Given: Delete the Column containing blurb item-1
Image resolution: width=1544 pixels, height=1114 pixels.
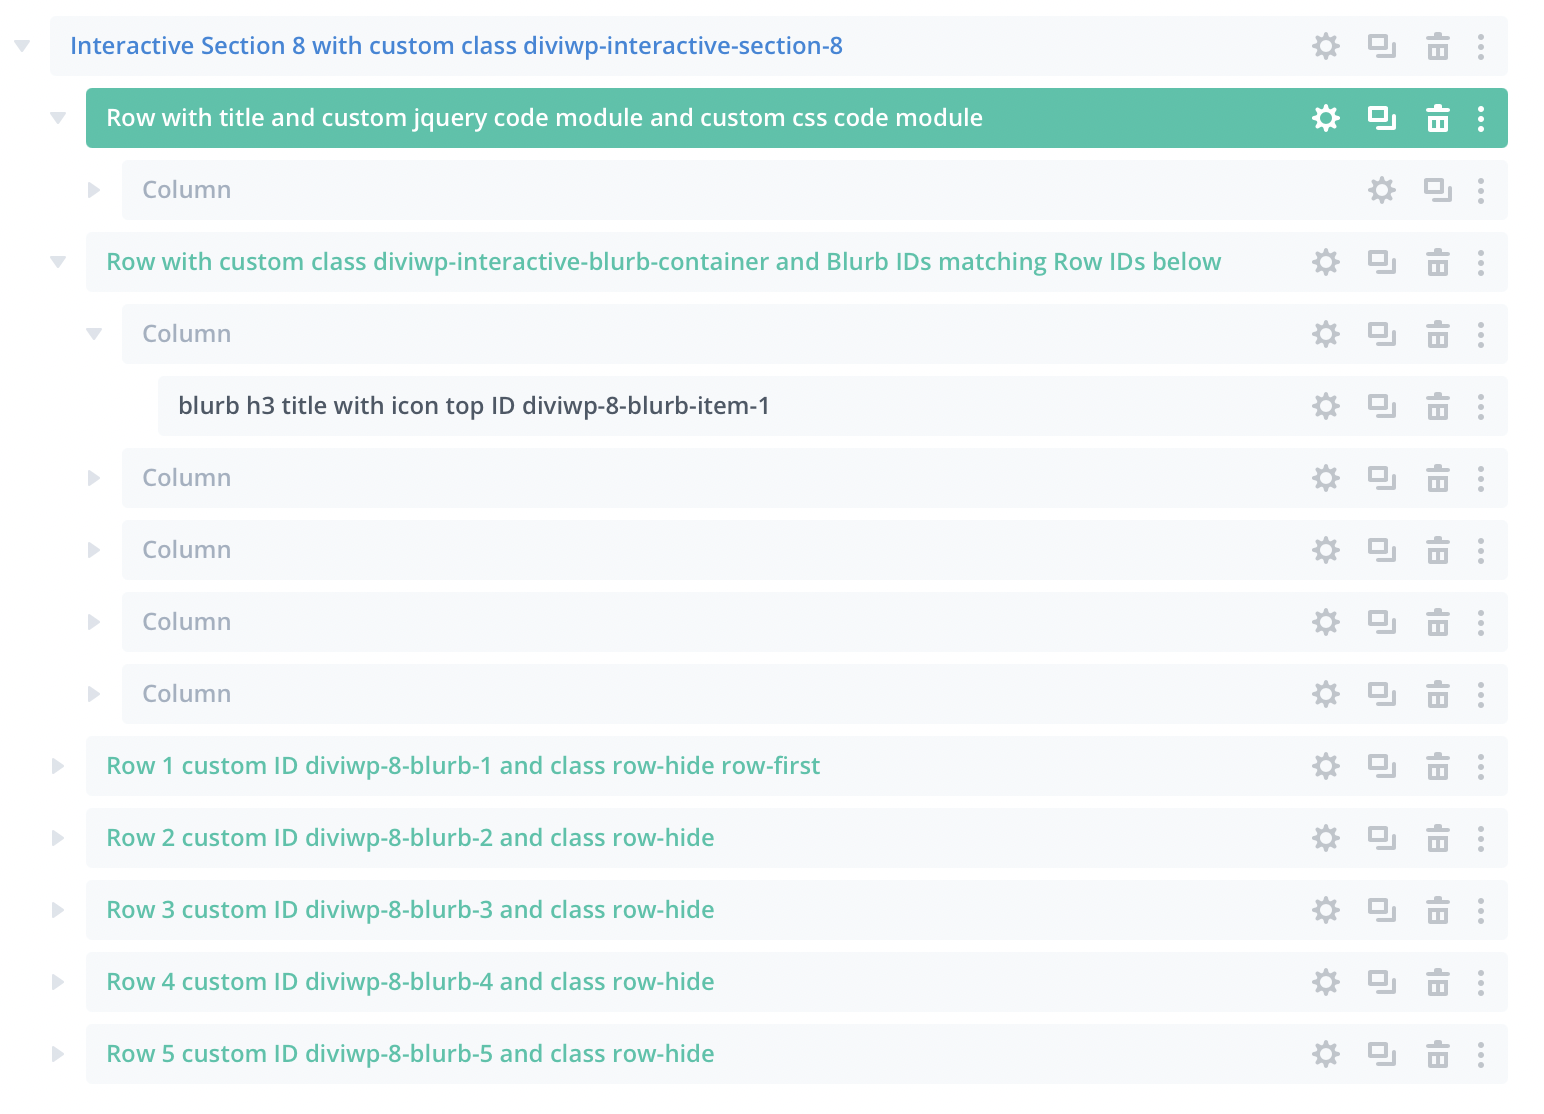Looking at the screenshot, I should (1438, 334).
